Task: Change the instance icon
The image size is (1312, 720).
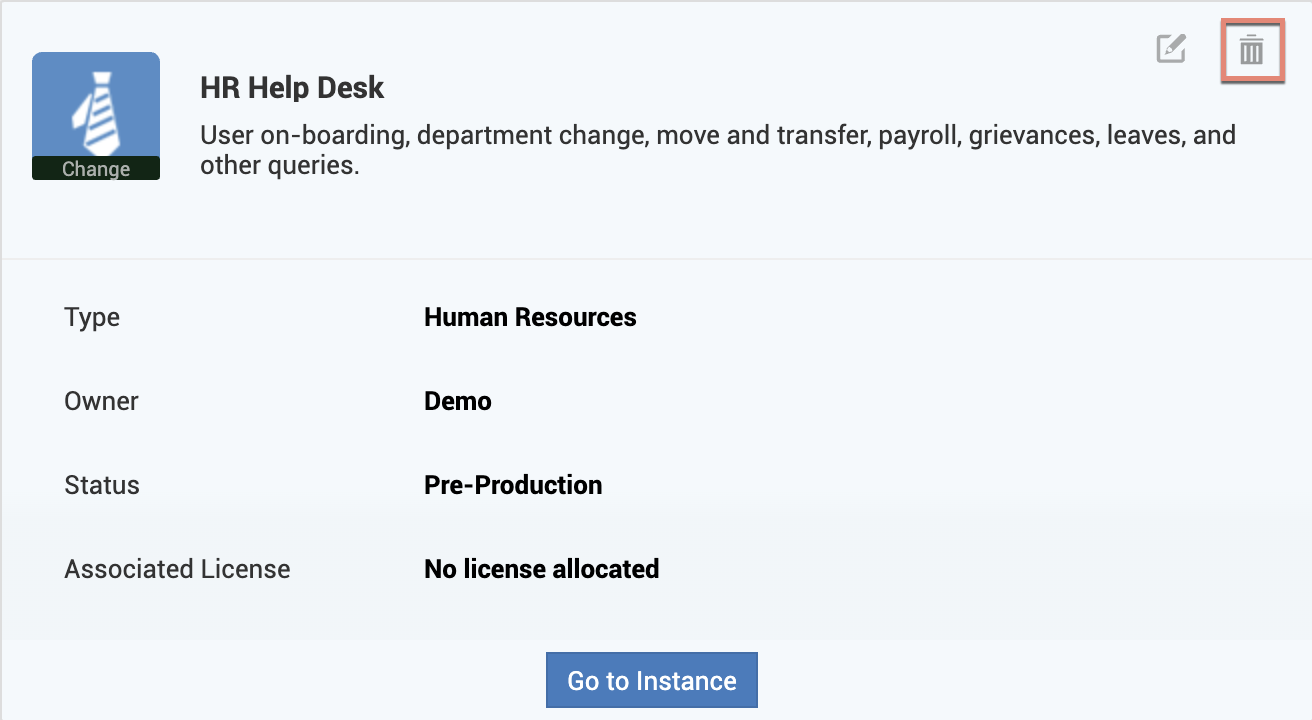Action: (x=96, y=169)
